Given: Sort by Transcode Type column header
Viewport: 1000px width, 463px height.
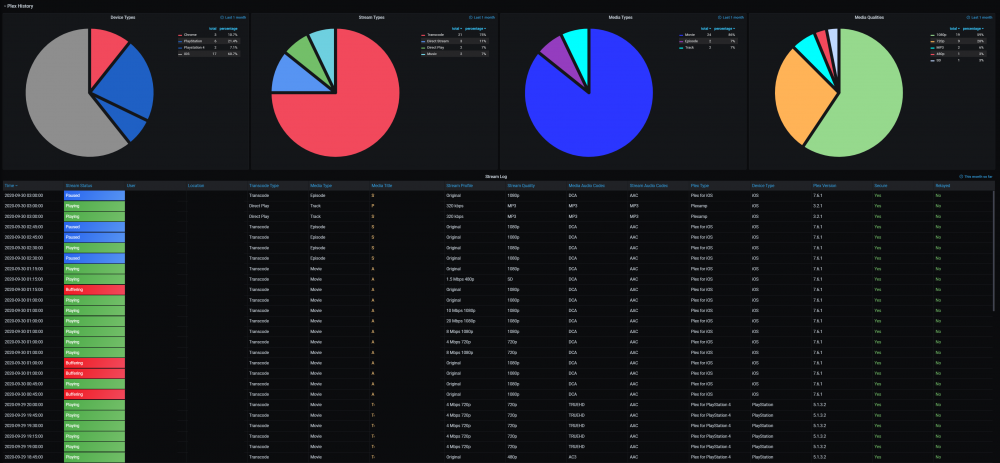Looking at the screenshot, I should 264,186.
